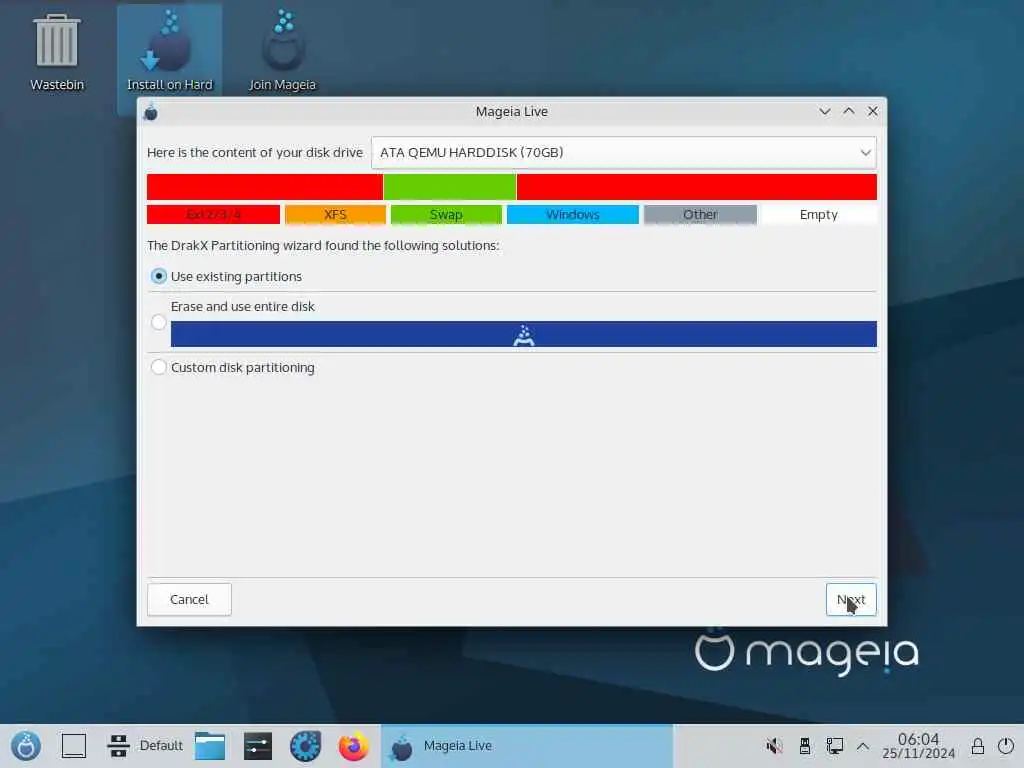Open the network connections tray icon
The image size is (1024, 768).
pyautogui.click(x=835, y=746)
